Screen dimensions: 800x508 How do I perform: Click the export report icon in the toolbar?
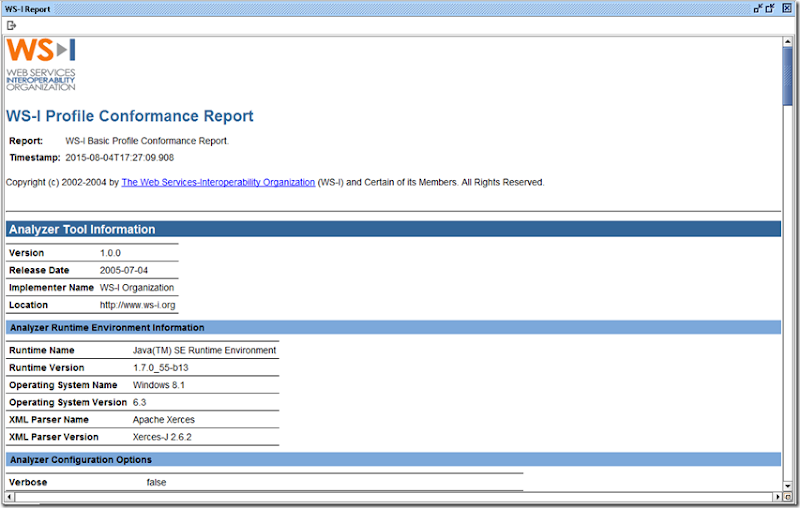(11, 26)
